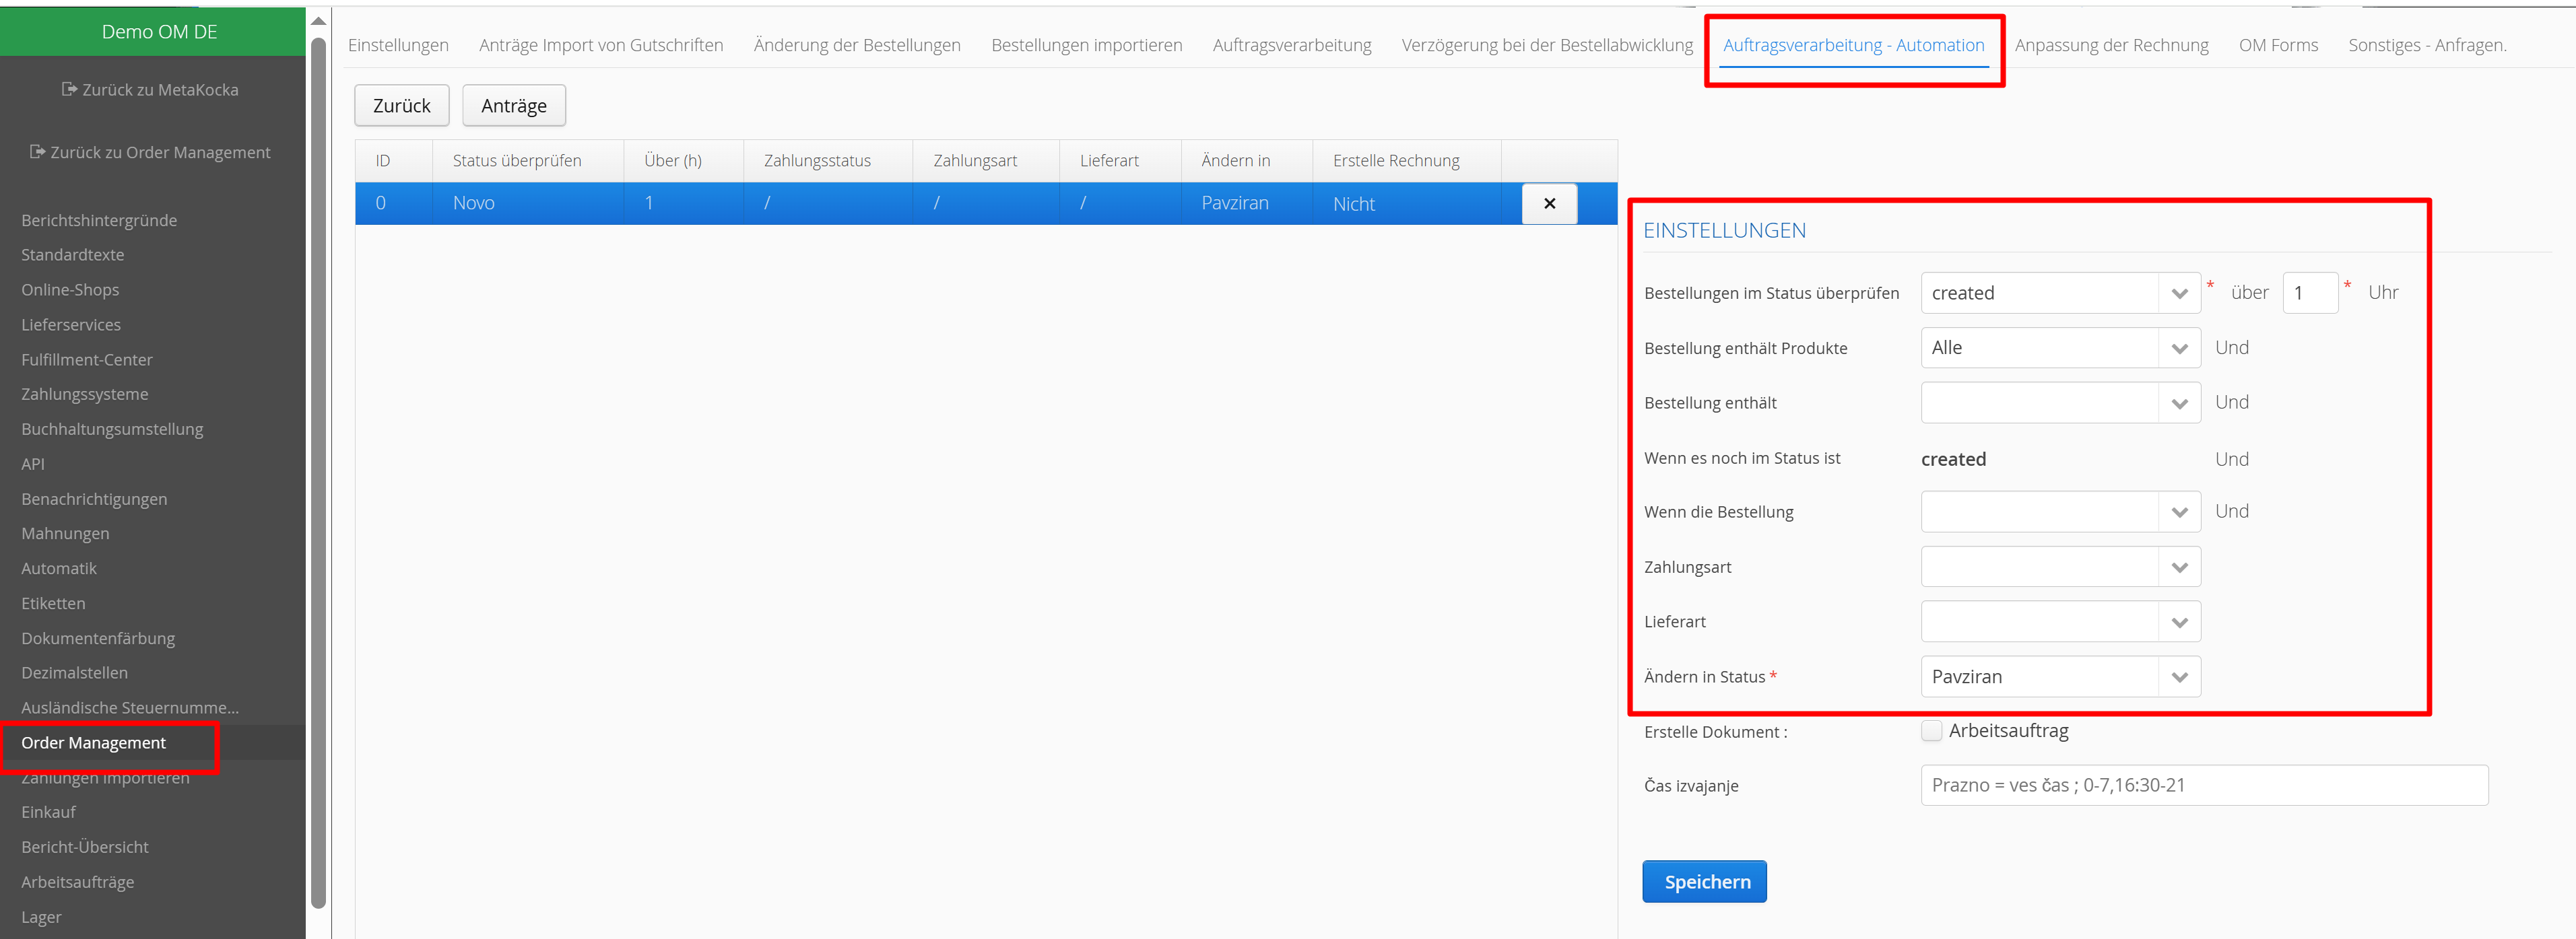Enable the Arbeitsauftrag checkbox
Image resolution: width=2576 pixels, height=939 pixels.
(x=1931, y=731)
